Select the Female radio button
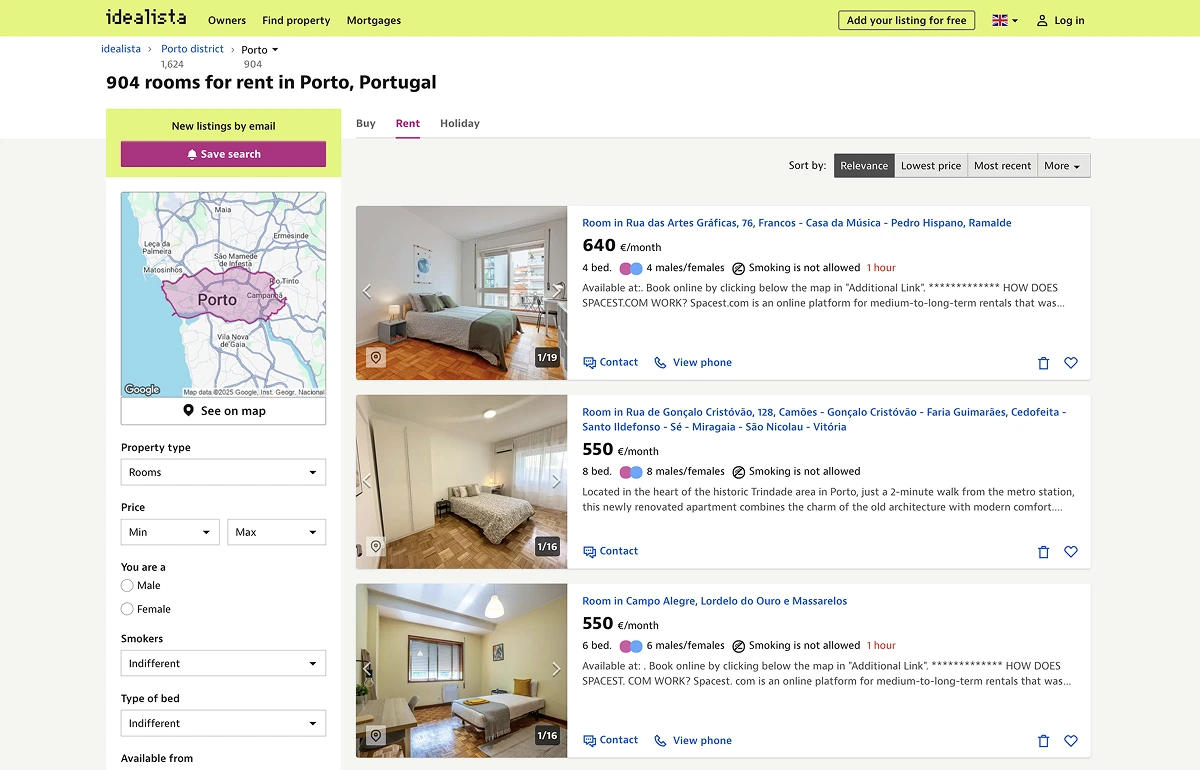1200x770 pixels. [127, 609]
